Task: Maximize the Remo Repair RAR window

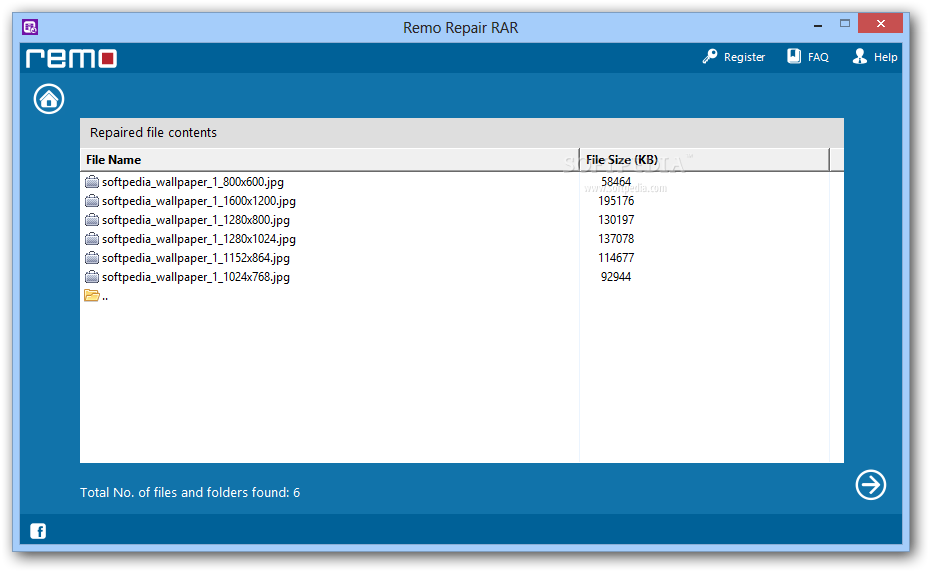Action: point(845,24)
